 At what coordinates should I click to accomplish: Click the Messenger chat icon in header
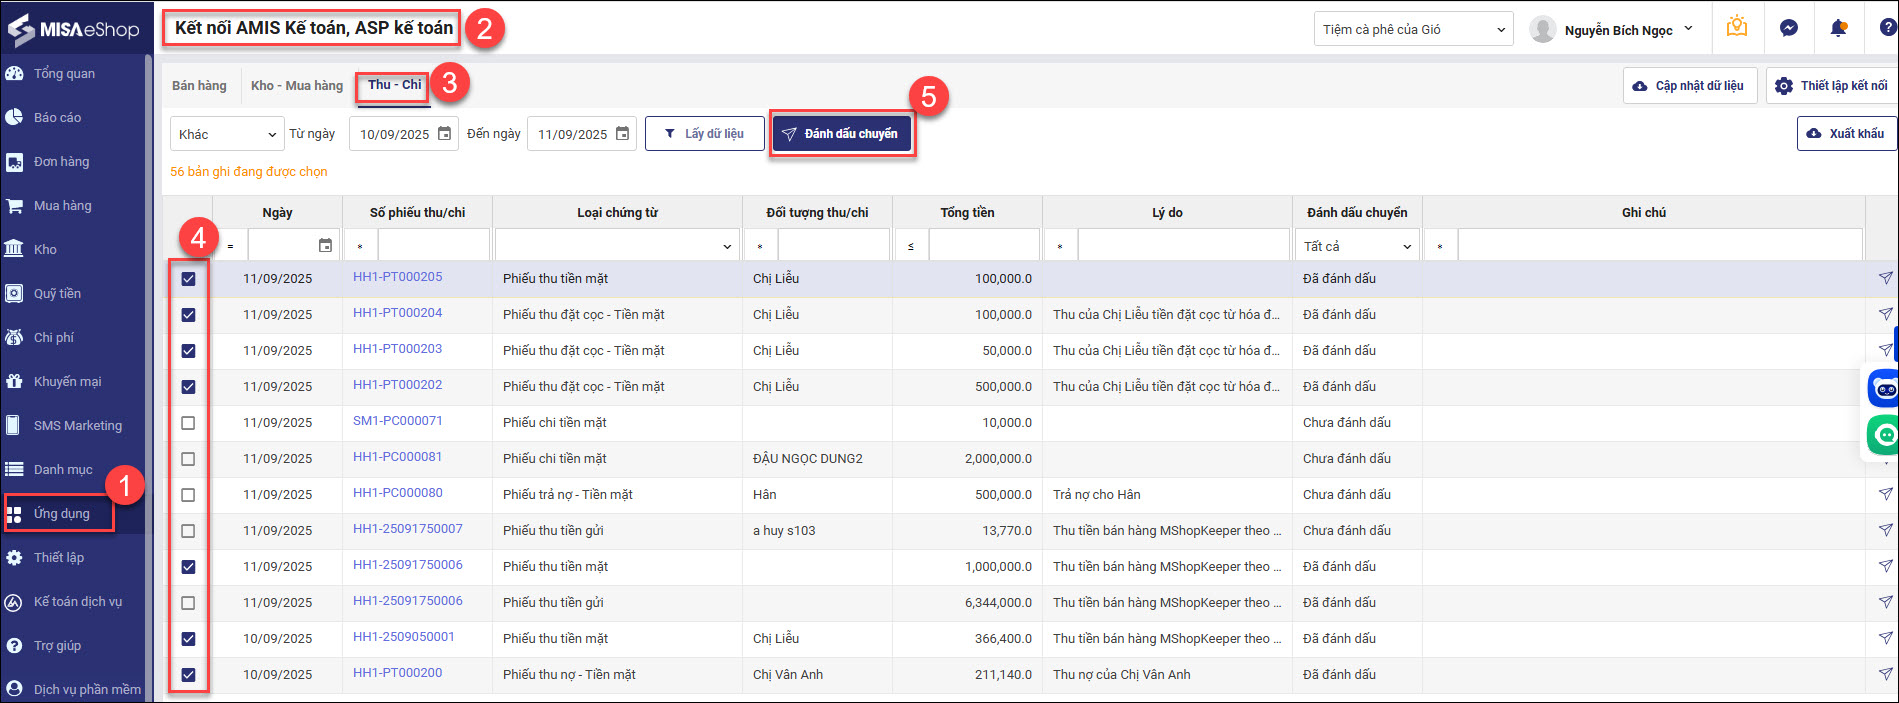click(x=1788, y=29)
